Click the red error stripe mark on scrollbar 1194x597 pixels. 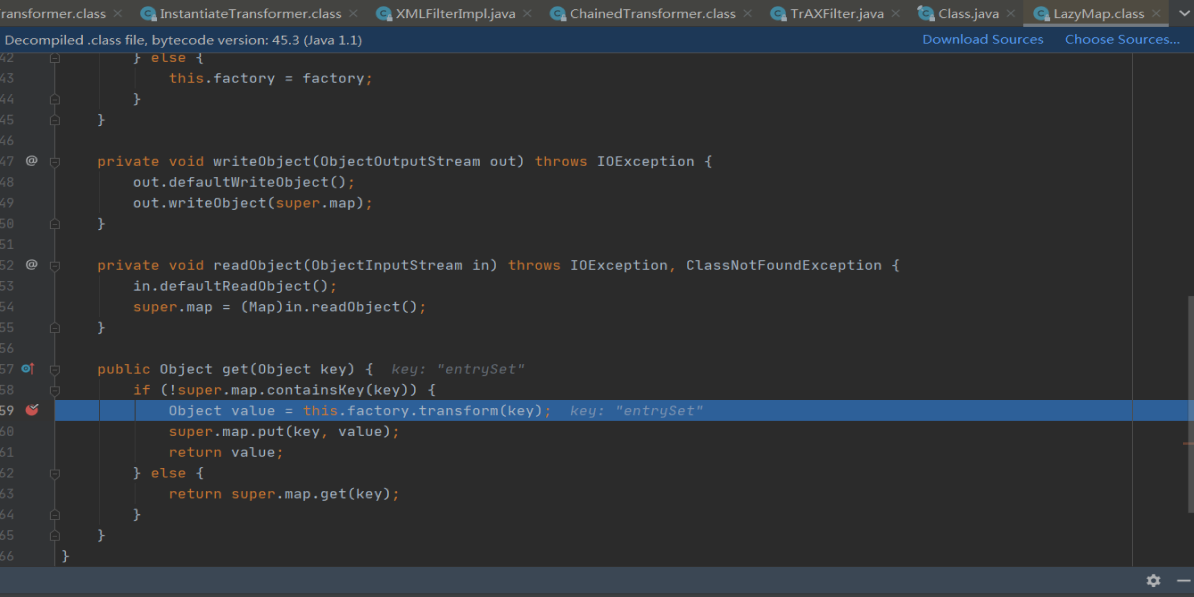click(x=1188, y=442)
